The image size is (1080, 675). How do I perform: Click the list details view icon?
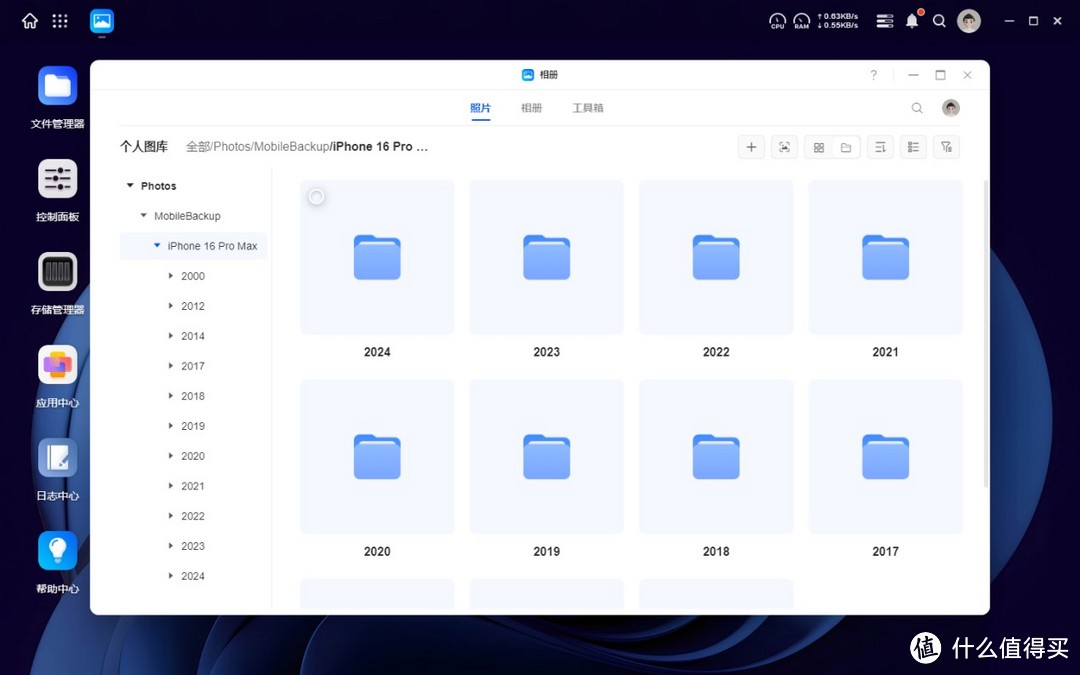[913, 147]
